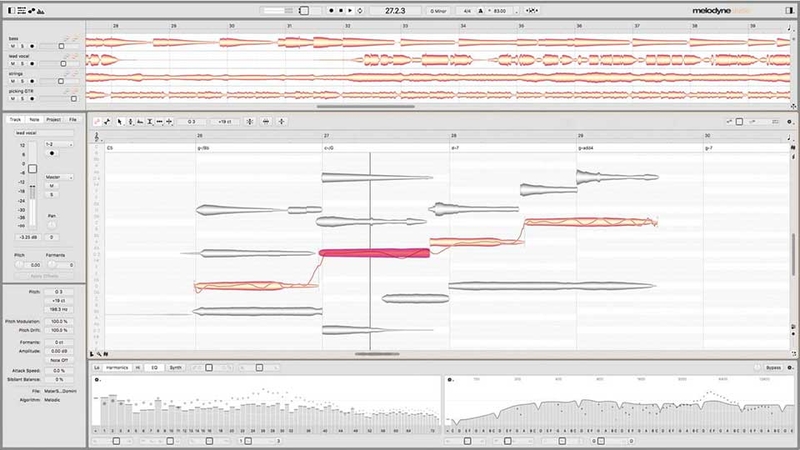This screenshot has height=450, width=800.
Task: Mute the bass track
Action: (x=13, y=46)
